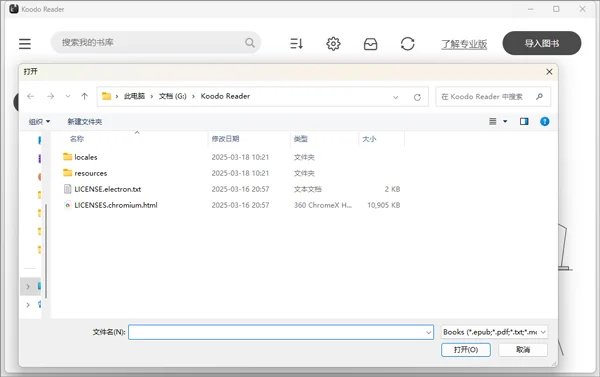Viewport: 600px width, 377px height.
Task: Select 此电脑 in the address path
Action: pyautogui.click(x=134, y=96)
